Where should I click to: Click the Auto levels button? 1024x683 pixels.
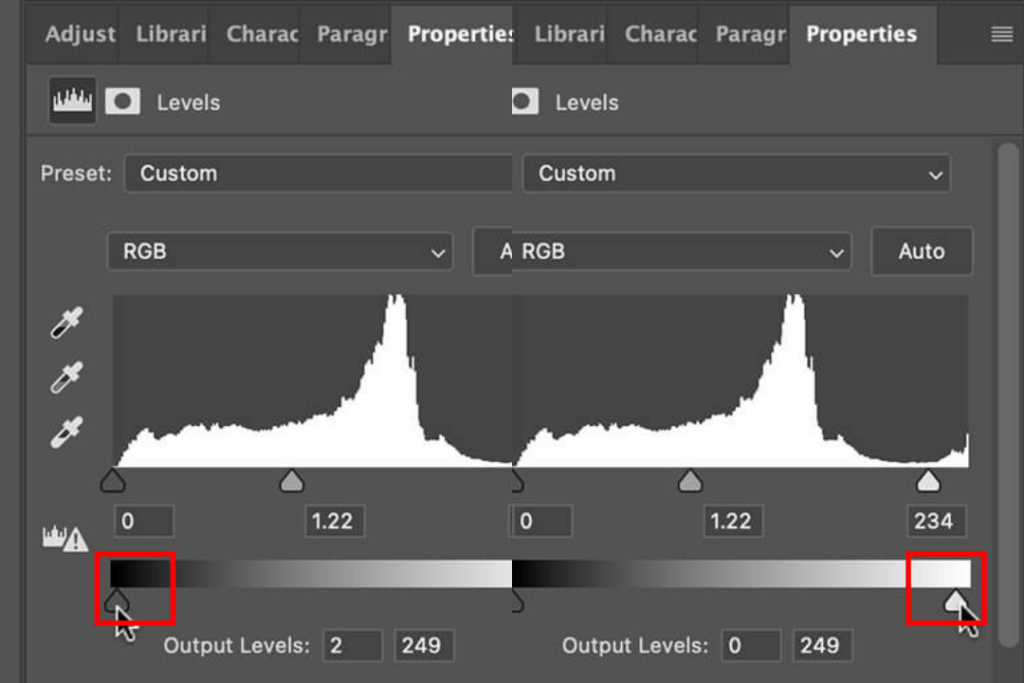pos(921,251)
